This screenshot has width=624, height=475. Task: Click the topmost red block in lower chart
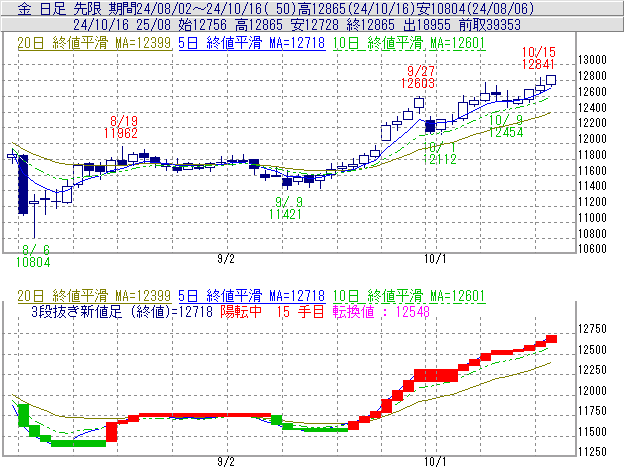click(x=551, y=339)
